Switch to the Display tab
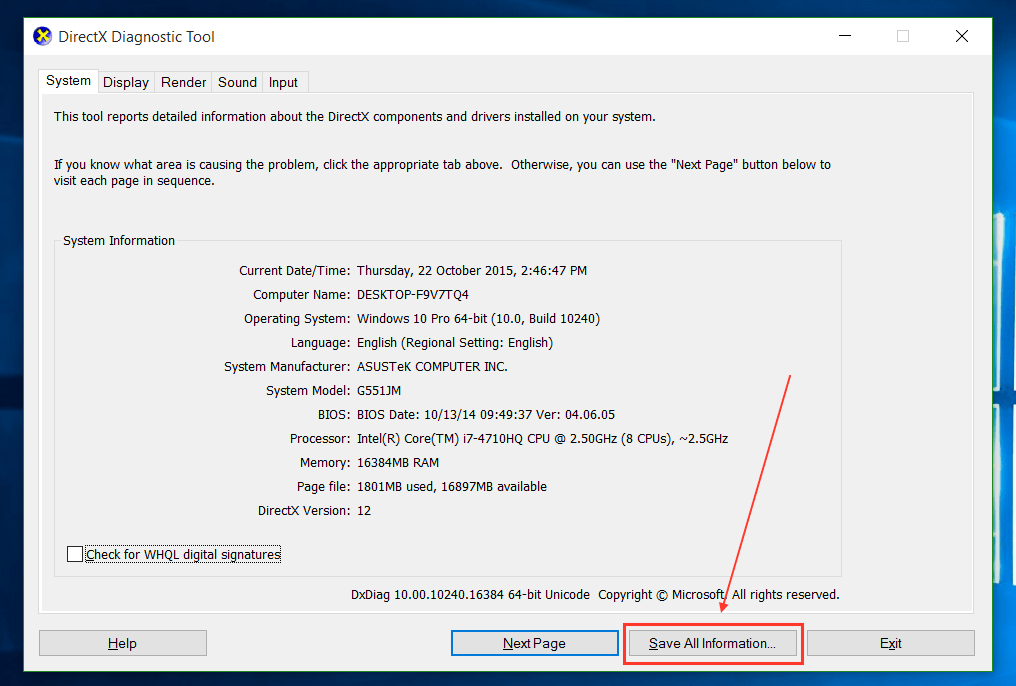The height and width of the screenshot is (686, 1016). pos(125,82)
